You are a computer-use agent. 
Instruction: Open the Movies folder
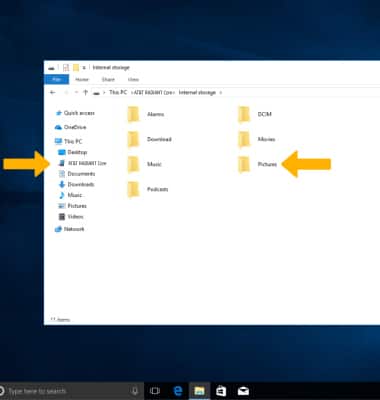tap(257, 139)
